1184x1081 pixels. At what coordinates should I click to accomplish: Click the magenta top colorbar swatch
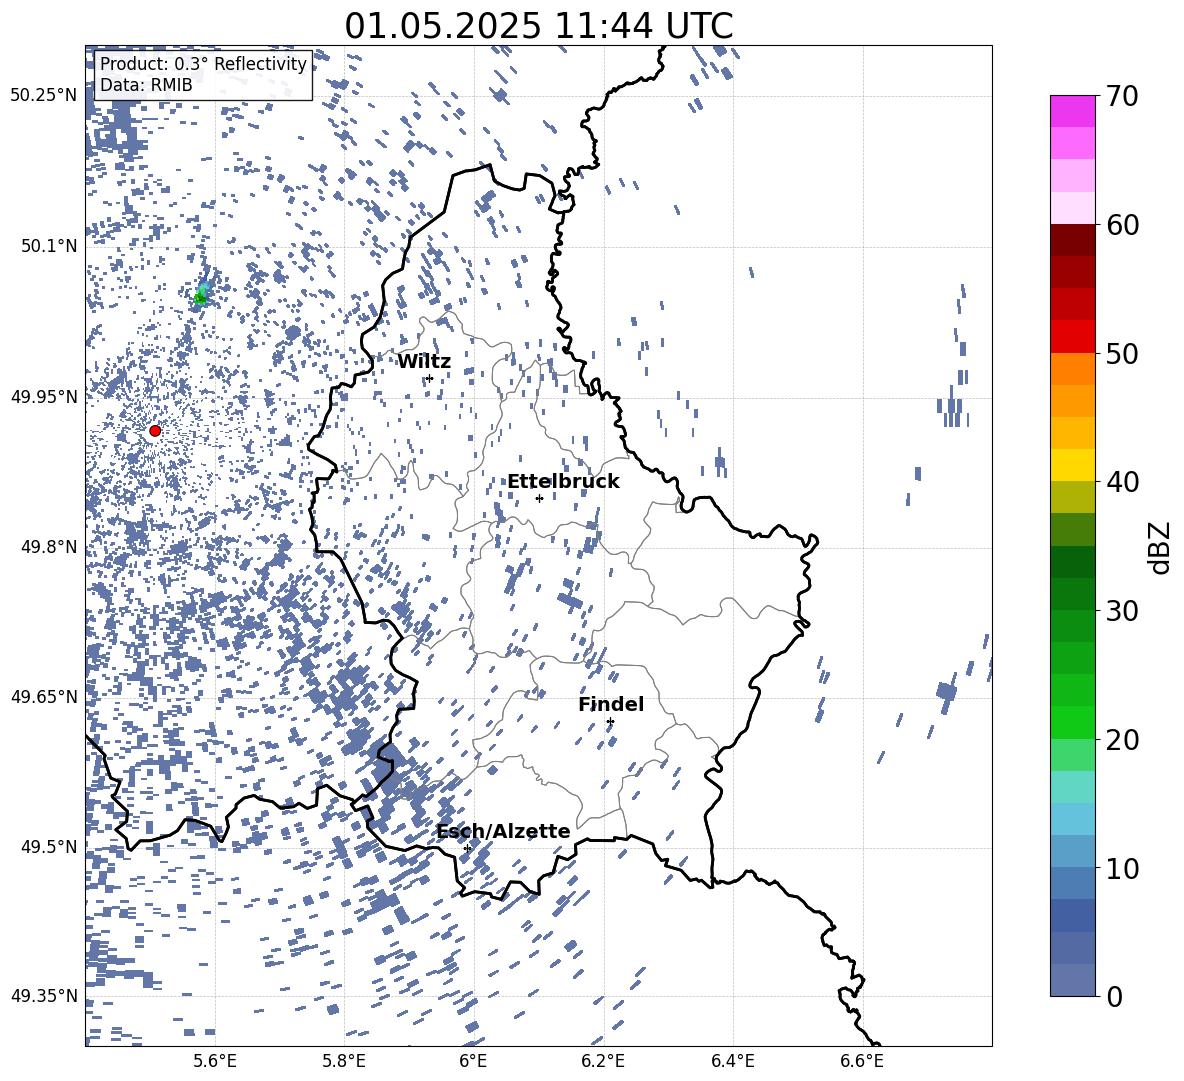(x=1072, y=111)
